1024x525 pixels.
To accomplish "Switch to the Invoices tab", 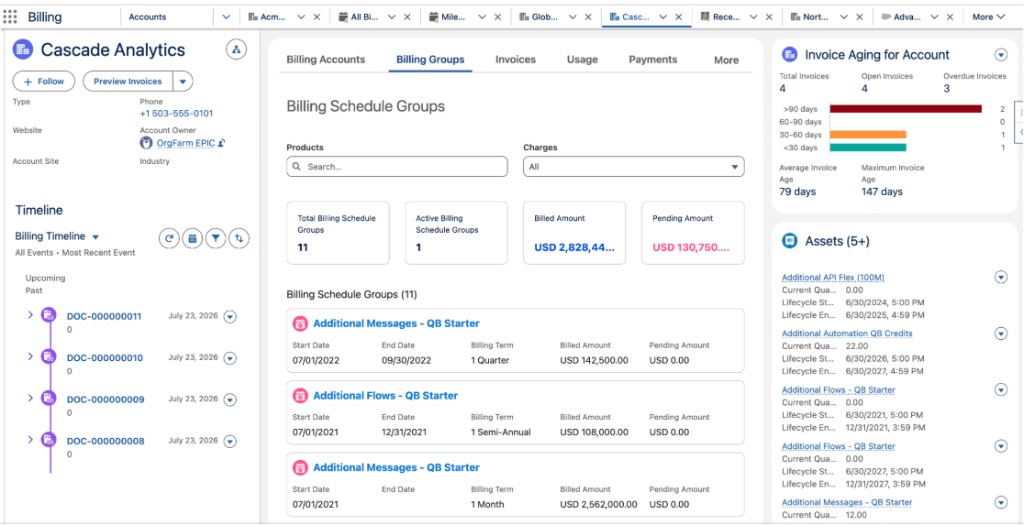I will click(x=515, y=59).
